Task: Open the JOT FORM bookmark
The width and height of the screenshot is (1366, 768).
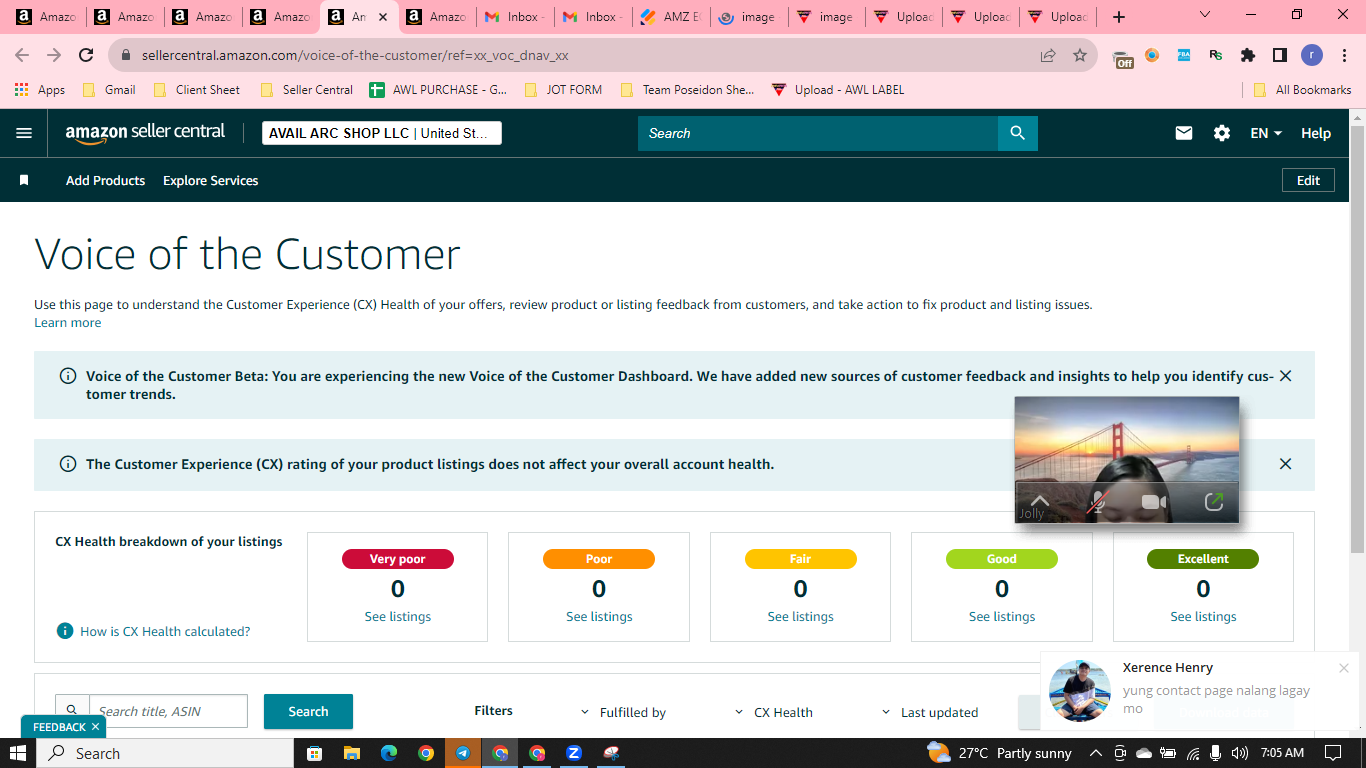Action: click(563, 90)
